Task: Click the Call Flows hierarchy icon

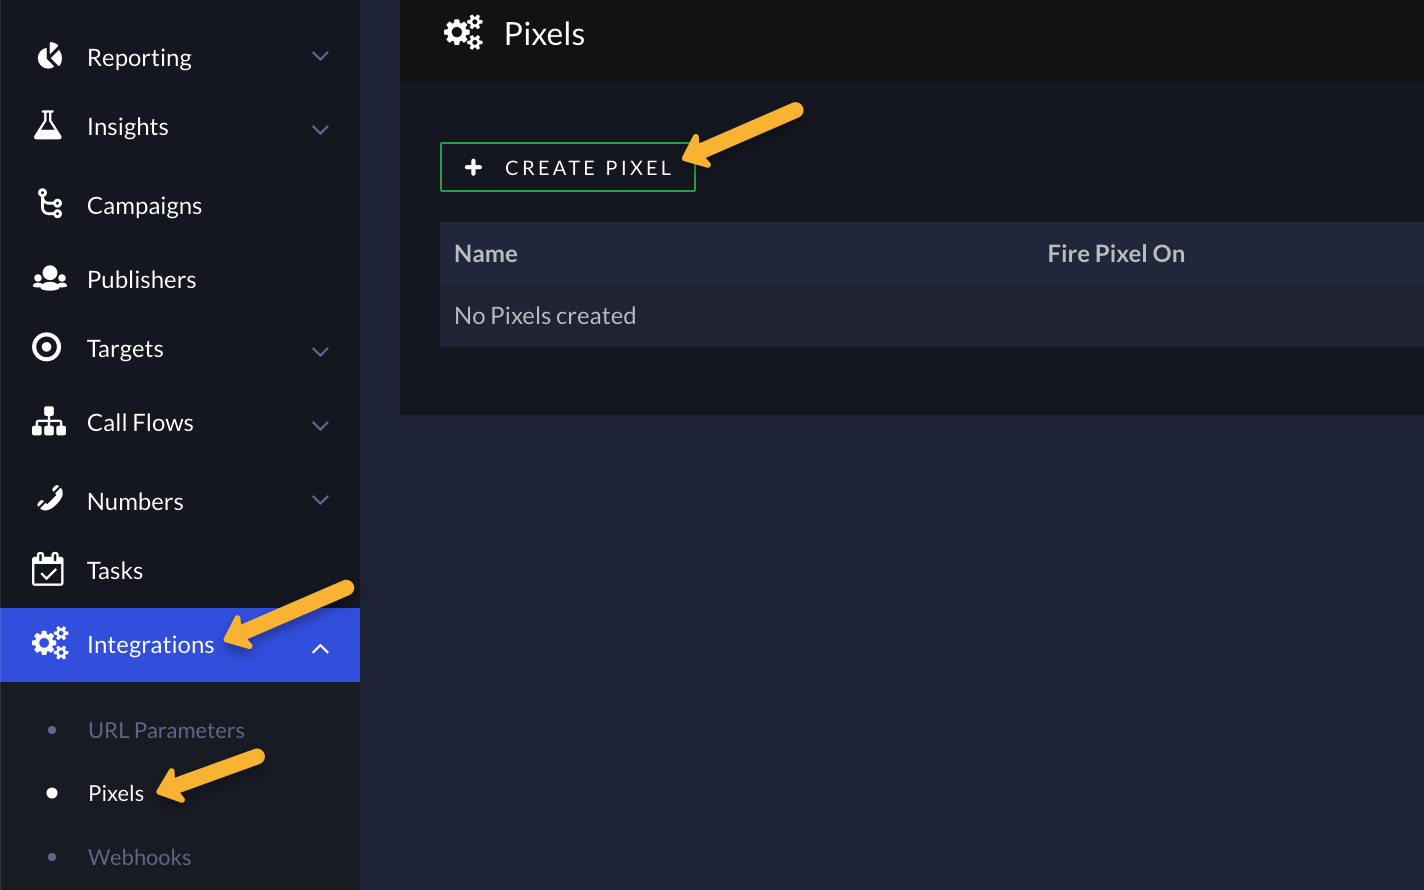Action: 49,422
